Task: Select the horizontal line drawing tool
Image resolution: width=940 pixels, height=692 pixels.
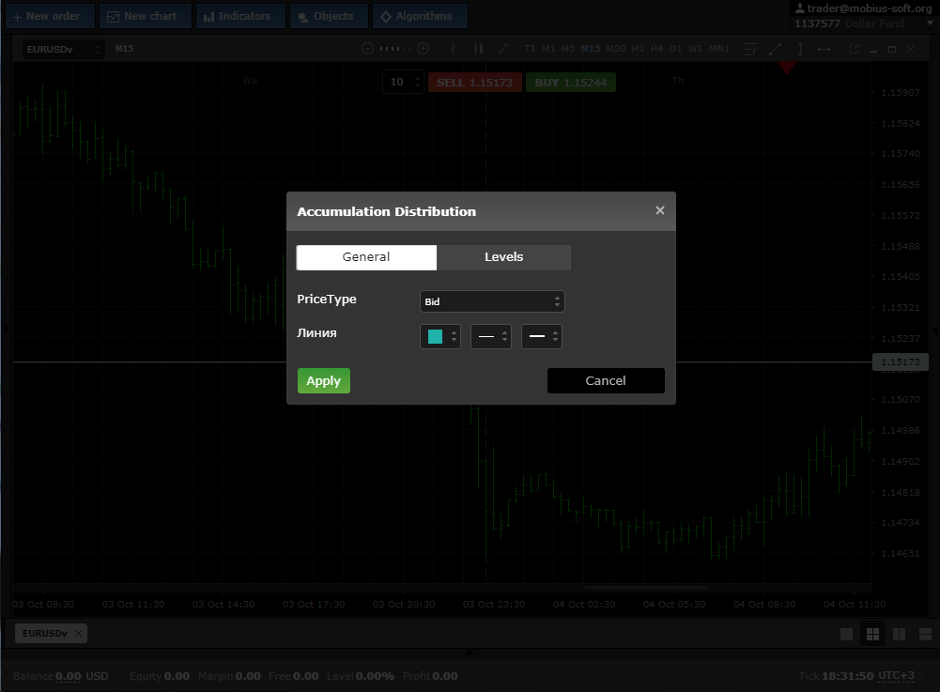Action: pyautogui.click(x=824, y=49)
